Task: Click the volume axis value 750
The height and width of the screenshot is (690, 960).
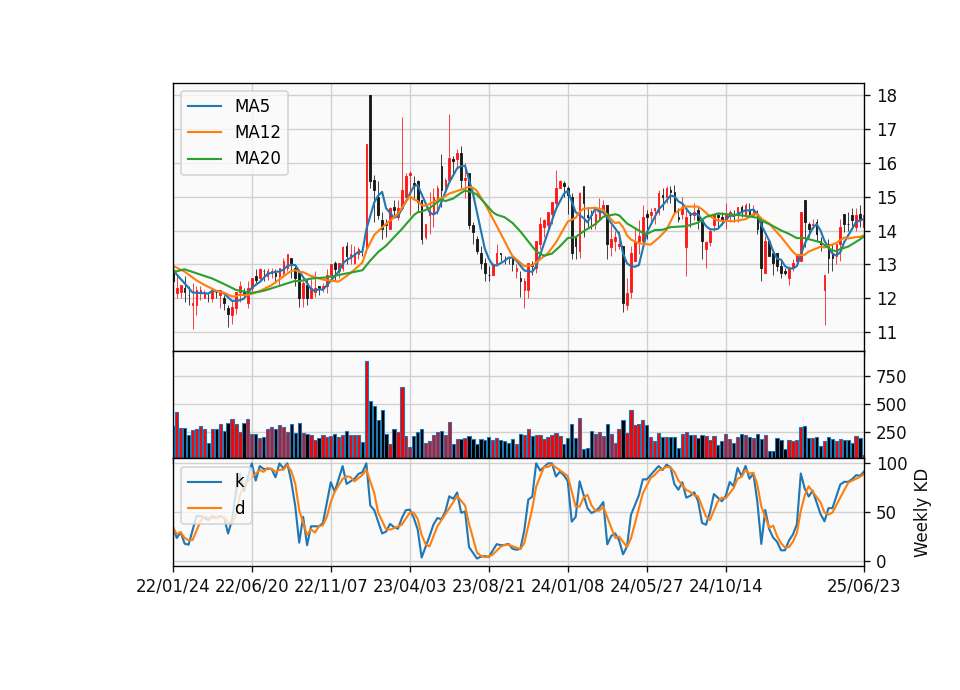Action: (891, 377)
